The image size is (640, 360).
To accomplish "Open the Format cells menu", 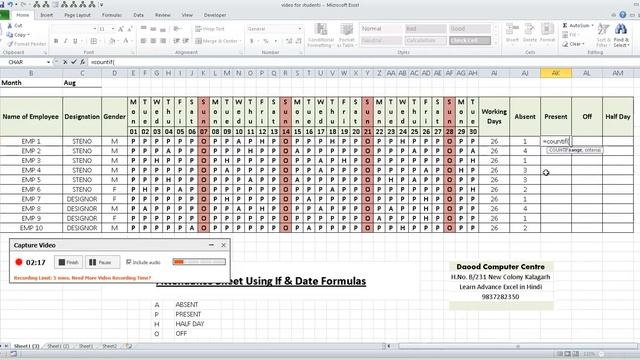I will [x=547, y=33].
